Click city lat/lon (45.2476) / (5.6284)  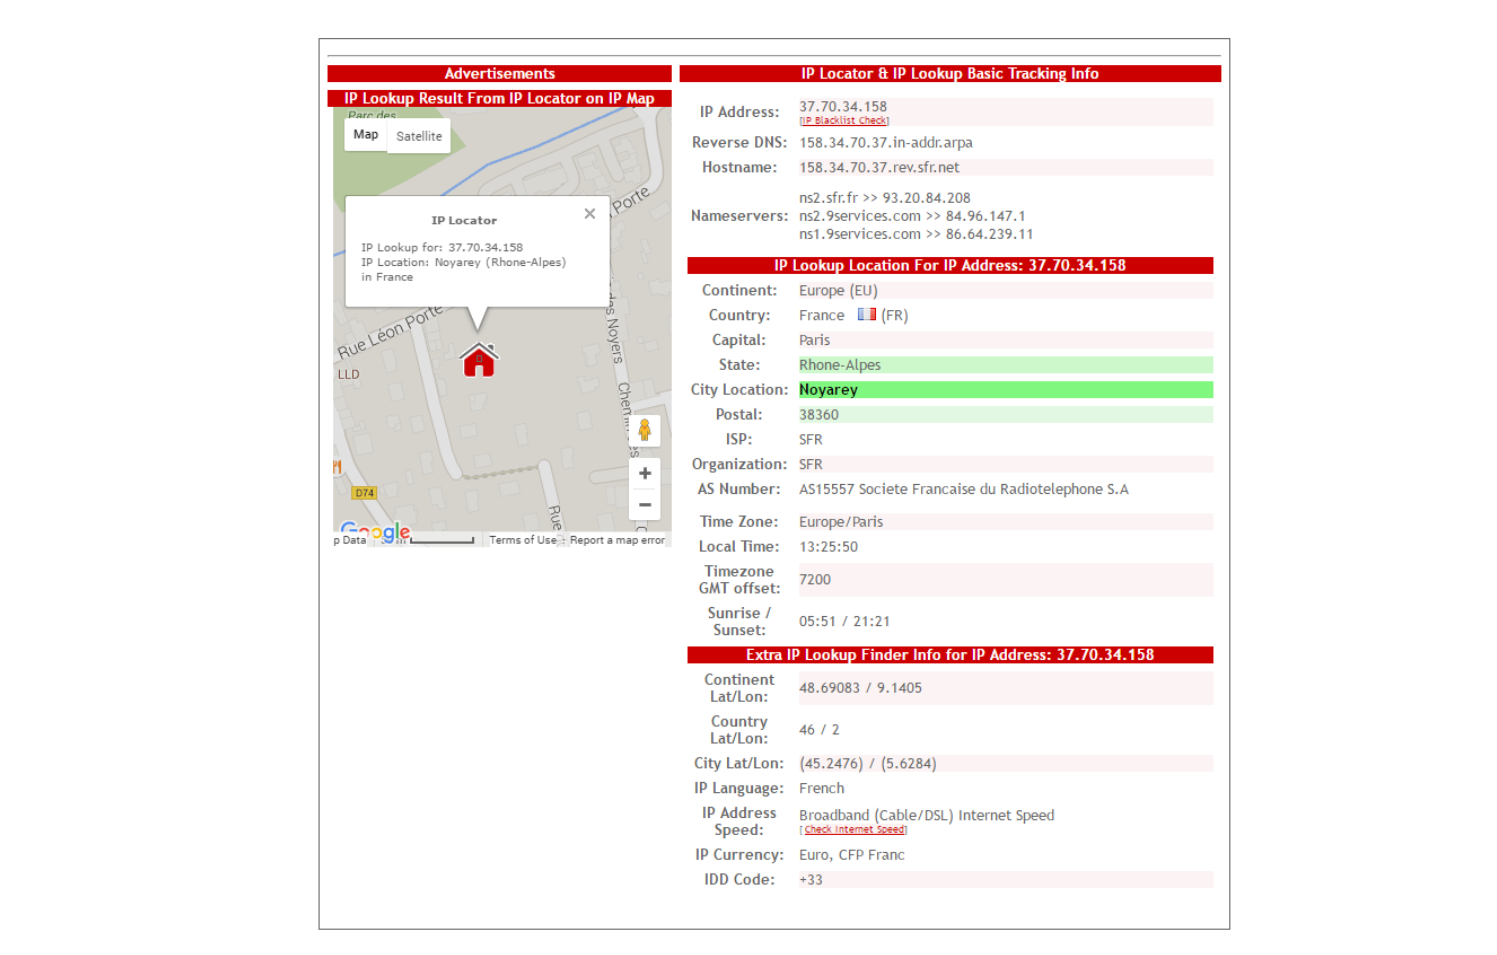coord(868,764)
